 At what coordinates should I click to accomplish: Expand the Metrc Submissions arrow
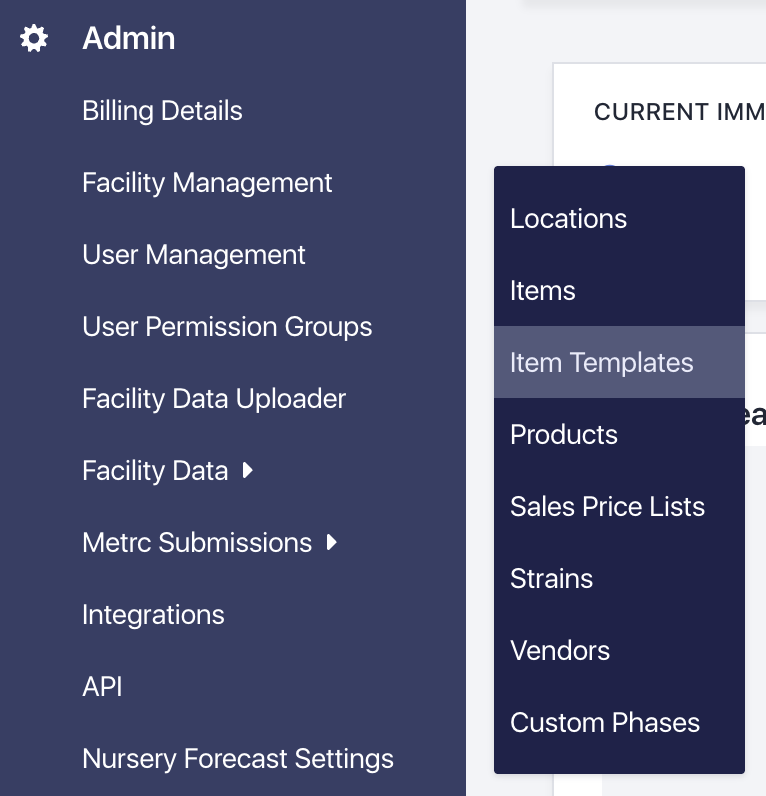tap(332, 543)
